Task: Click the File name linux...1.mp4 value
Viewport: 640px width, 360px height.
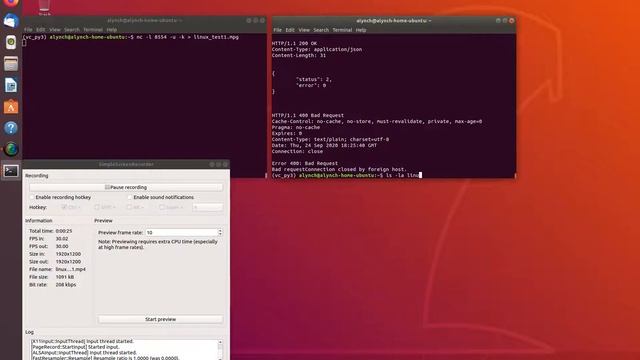Action: click(71, 269)
